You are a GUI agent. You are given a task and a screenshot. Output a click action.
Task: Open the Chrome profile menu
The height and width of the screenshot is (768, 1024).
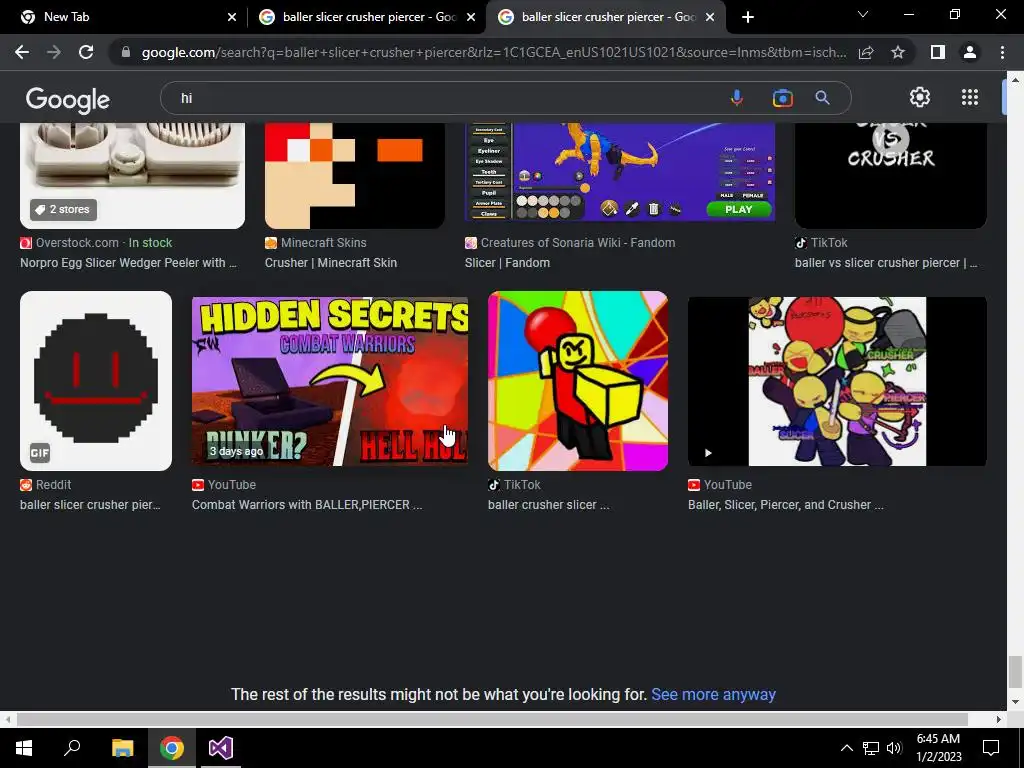click(x=970, y=52)
